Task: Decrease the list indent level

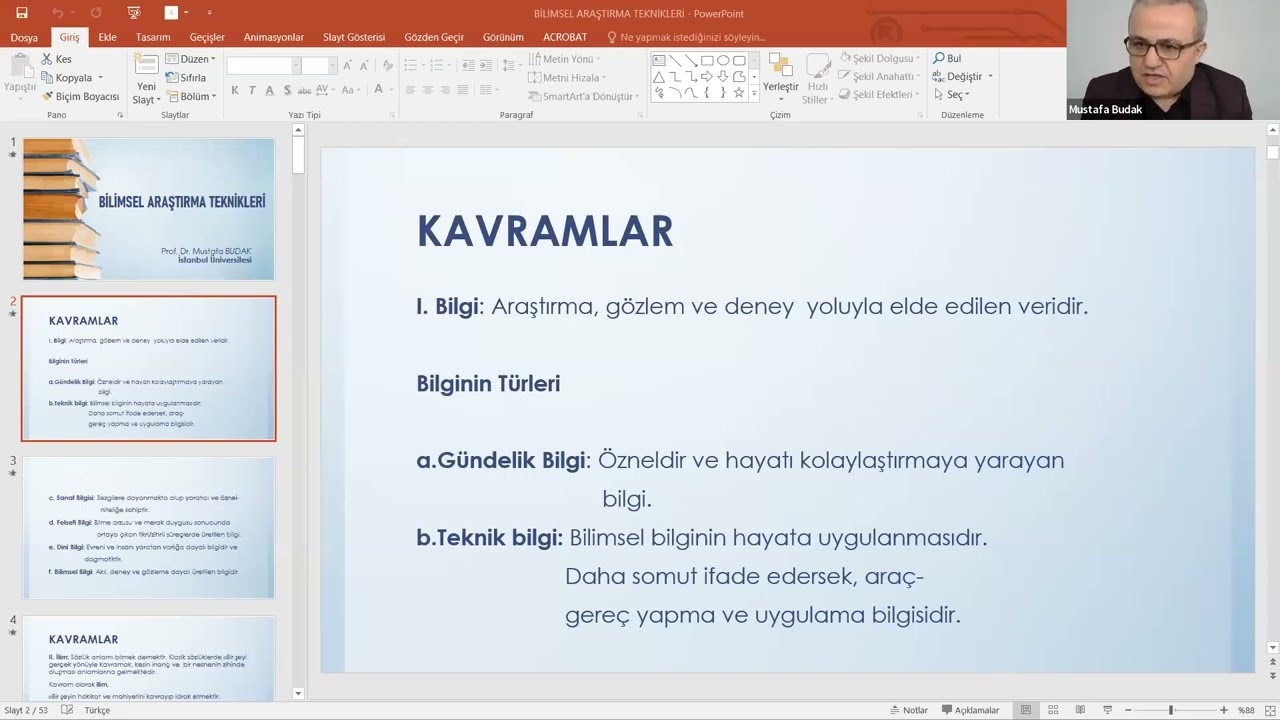Action: (x=468, y=65)
